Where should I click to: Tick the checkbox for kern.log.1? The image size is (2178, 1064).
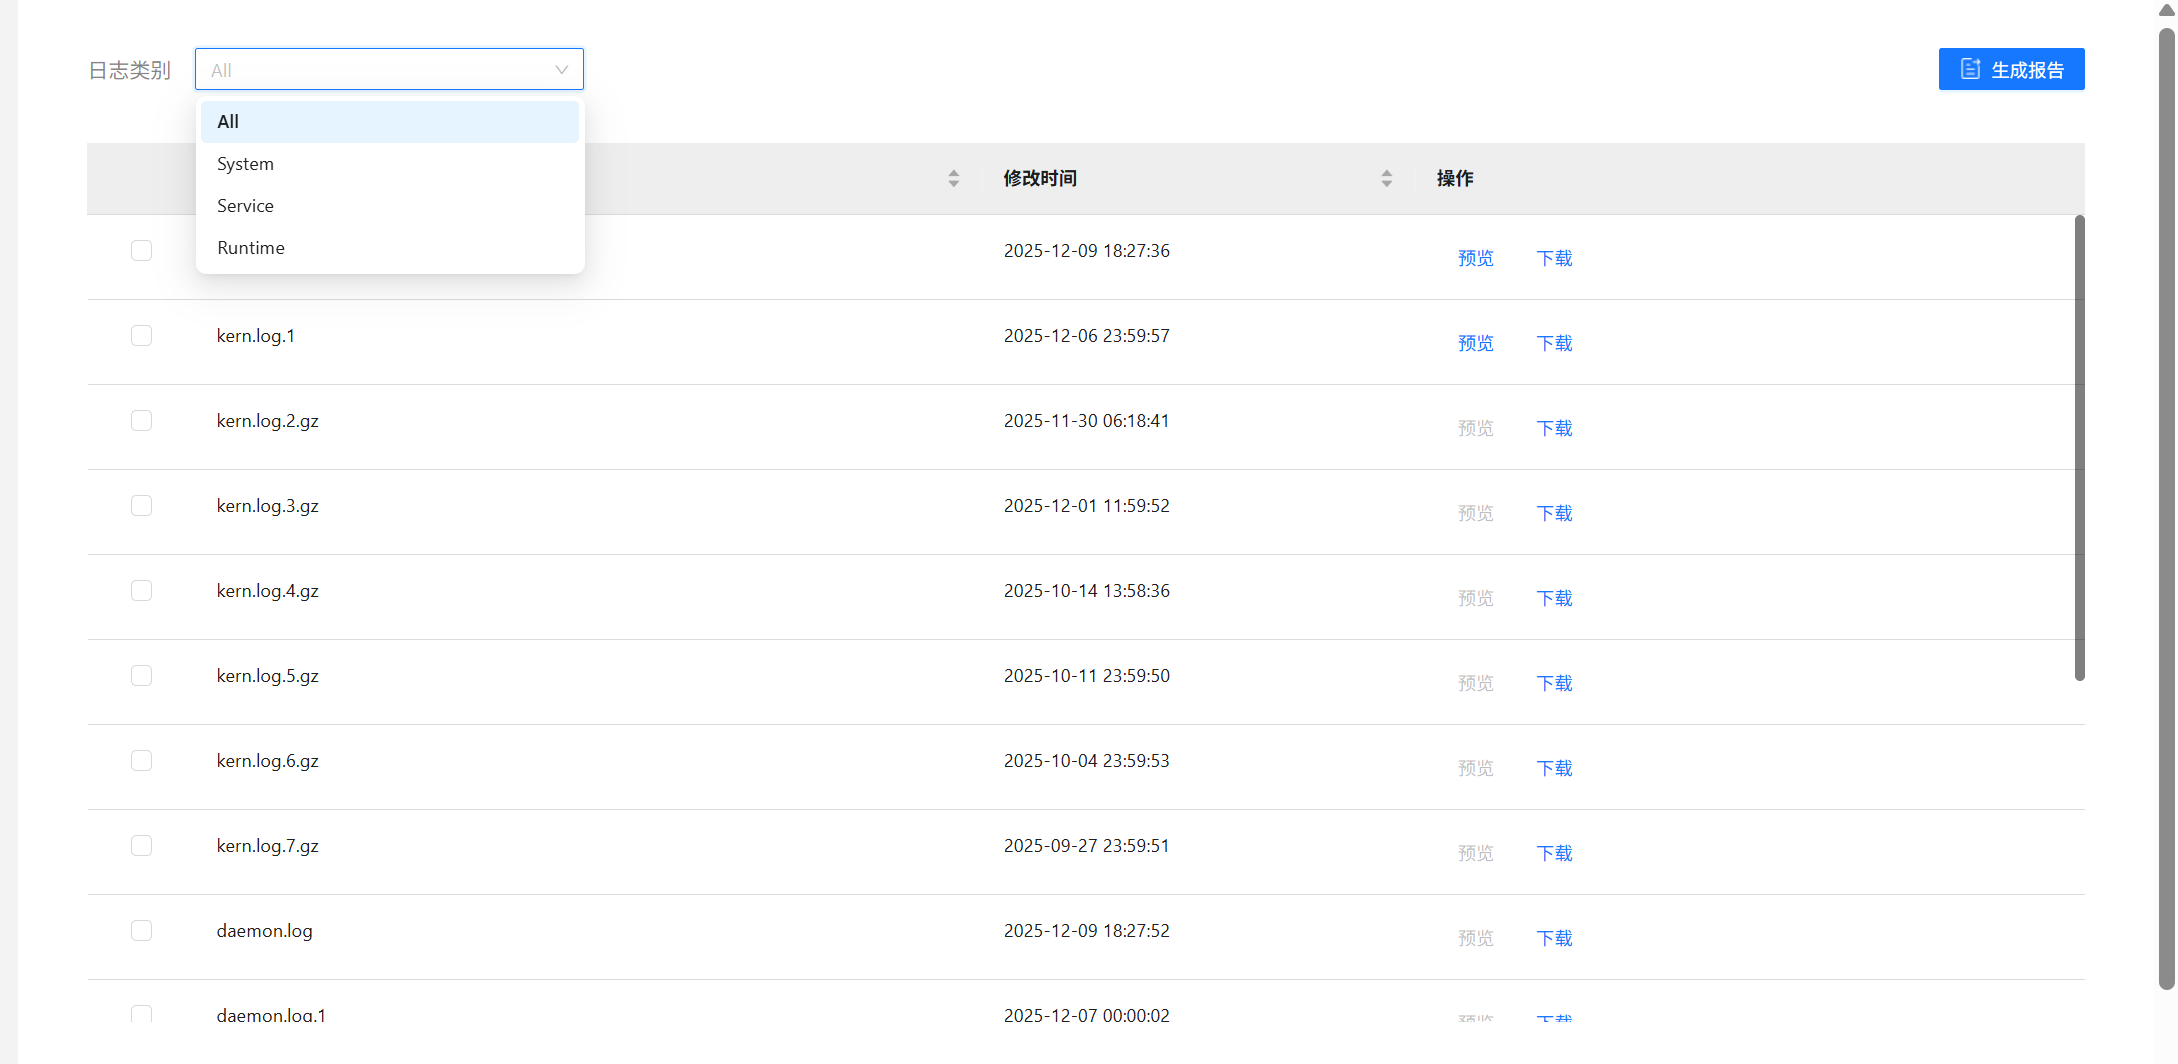[x=142, y=336]
